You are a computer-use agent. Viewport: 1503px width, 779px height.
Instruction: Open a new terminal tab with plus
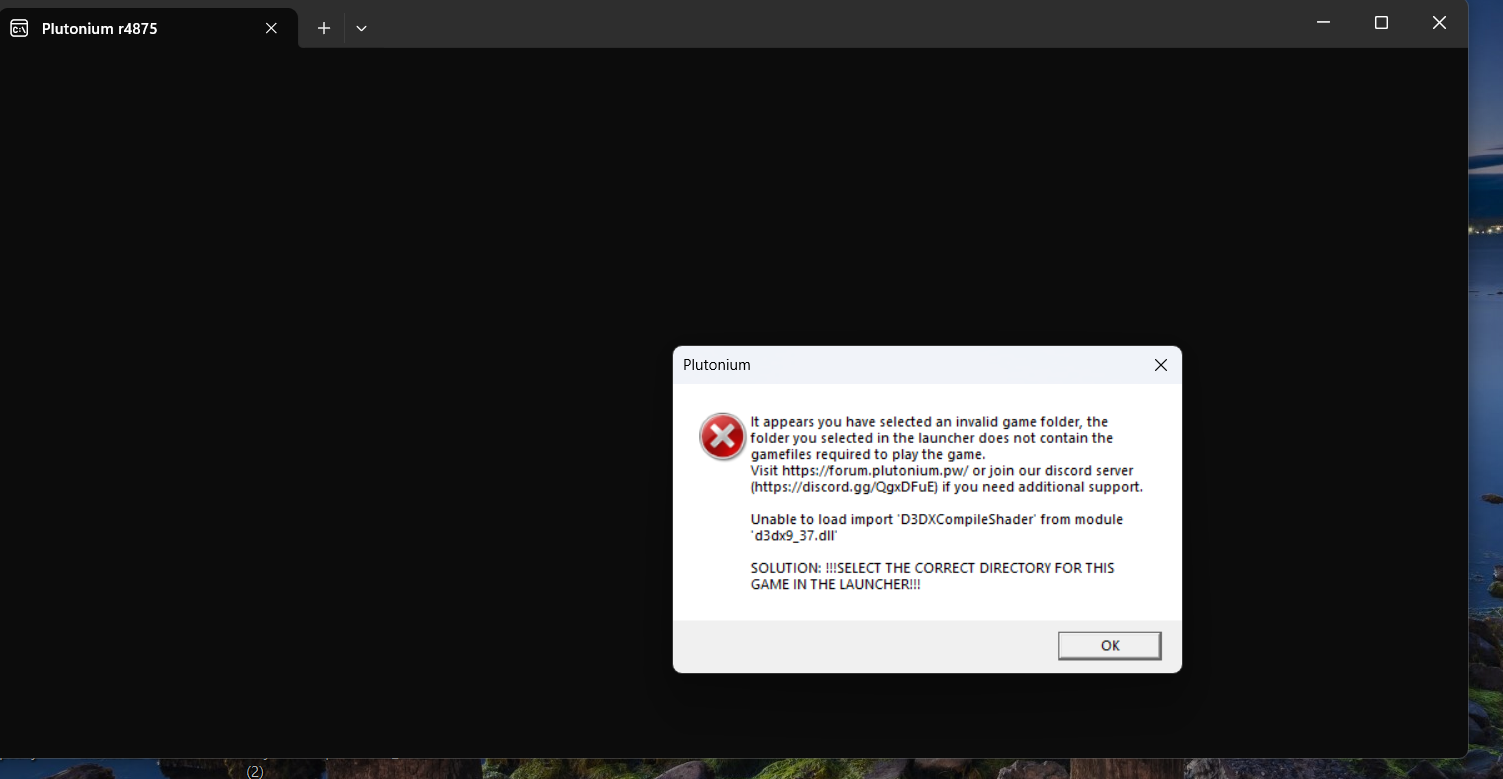click(324, 28)
